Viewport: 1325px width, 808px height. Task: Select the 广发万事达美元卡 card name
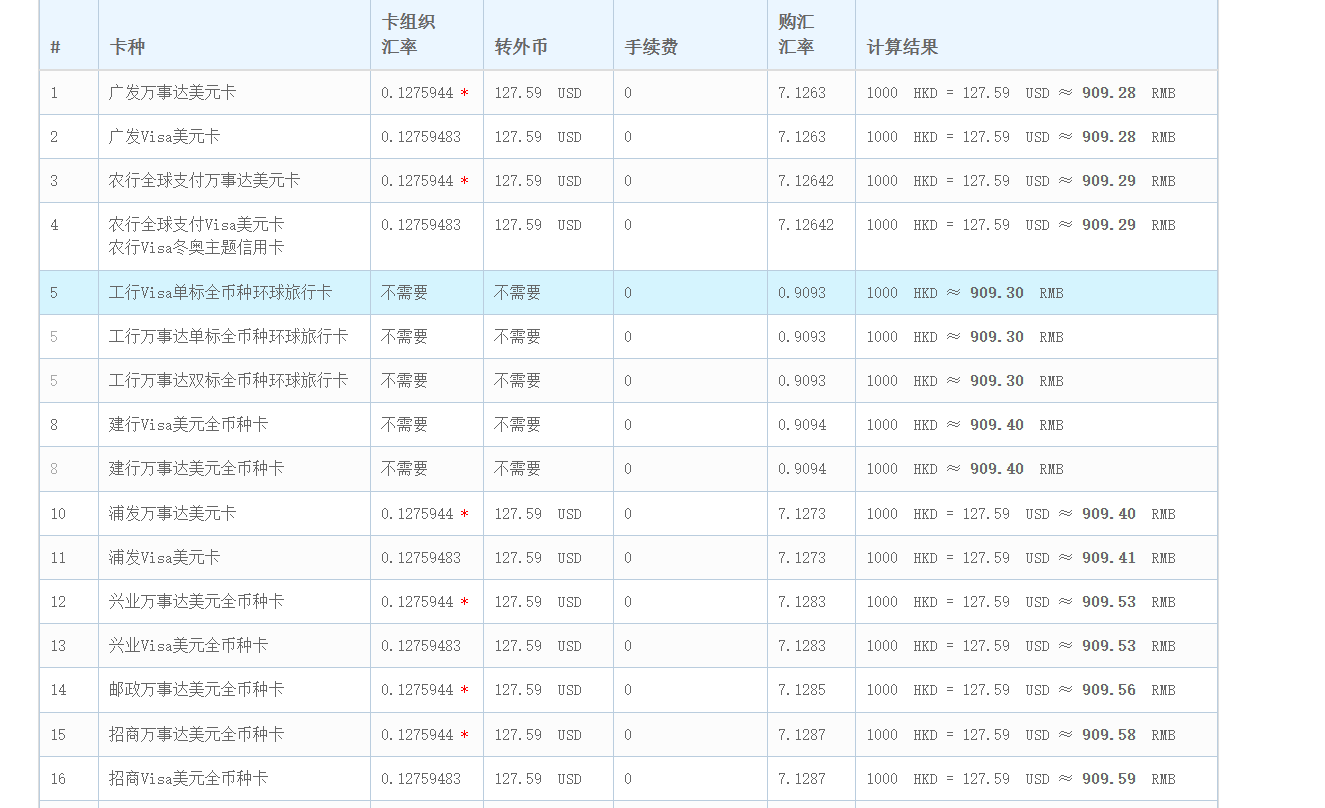[x=172, y=93]
